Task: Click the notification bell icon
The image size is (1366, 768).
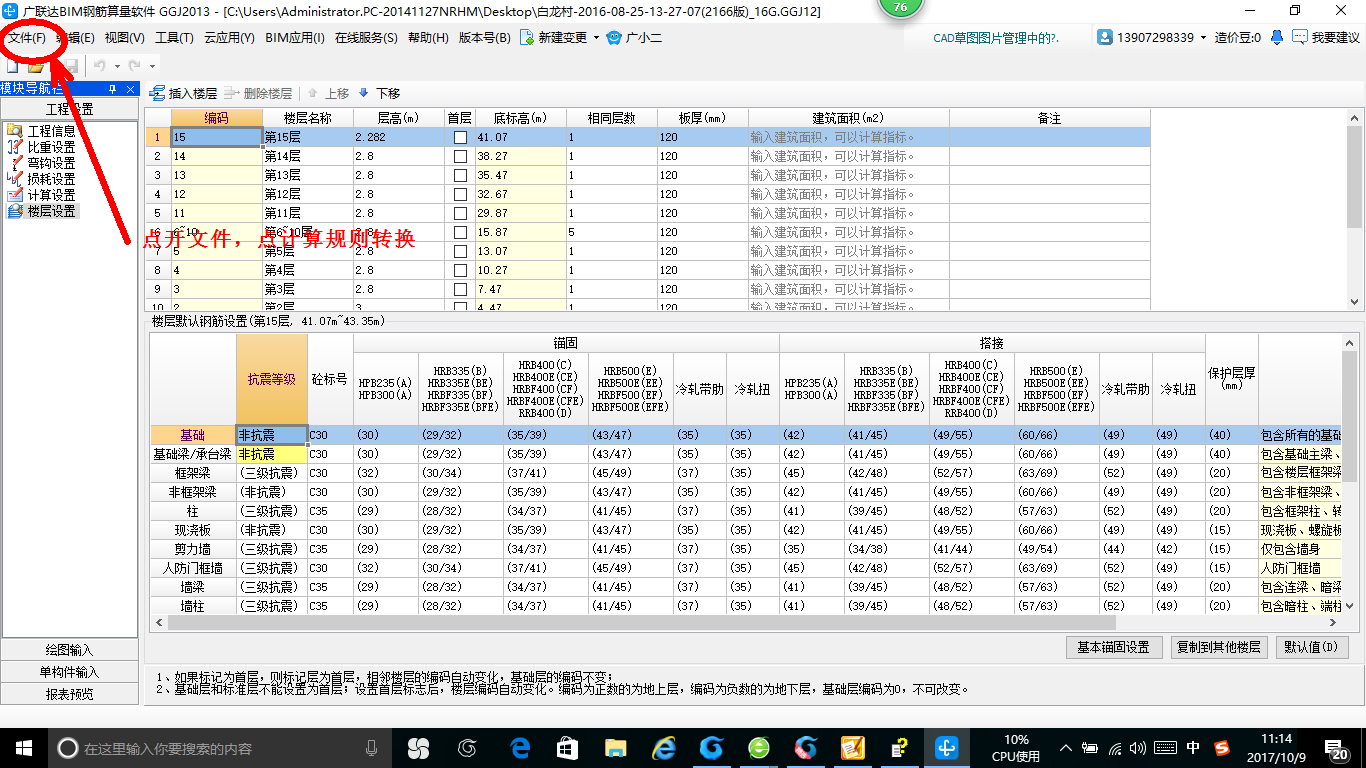Action: click(1277, 38)
